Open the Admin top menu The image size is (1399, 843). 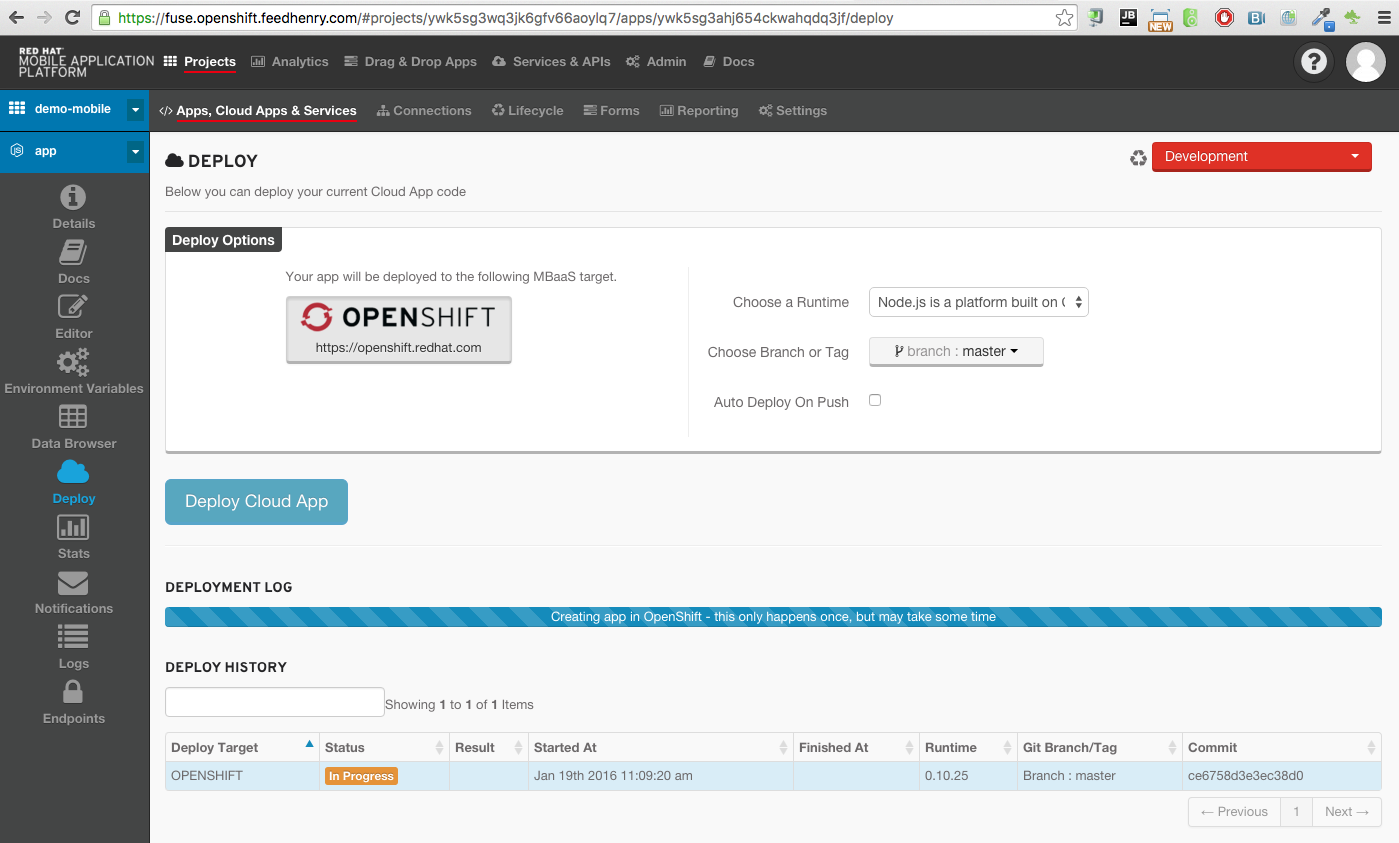coord(656,62)
